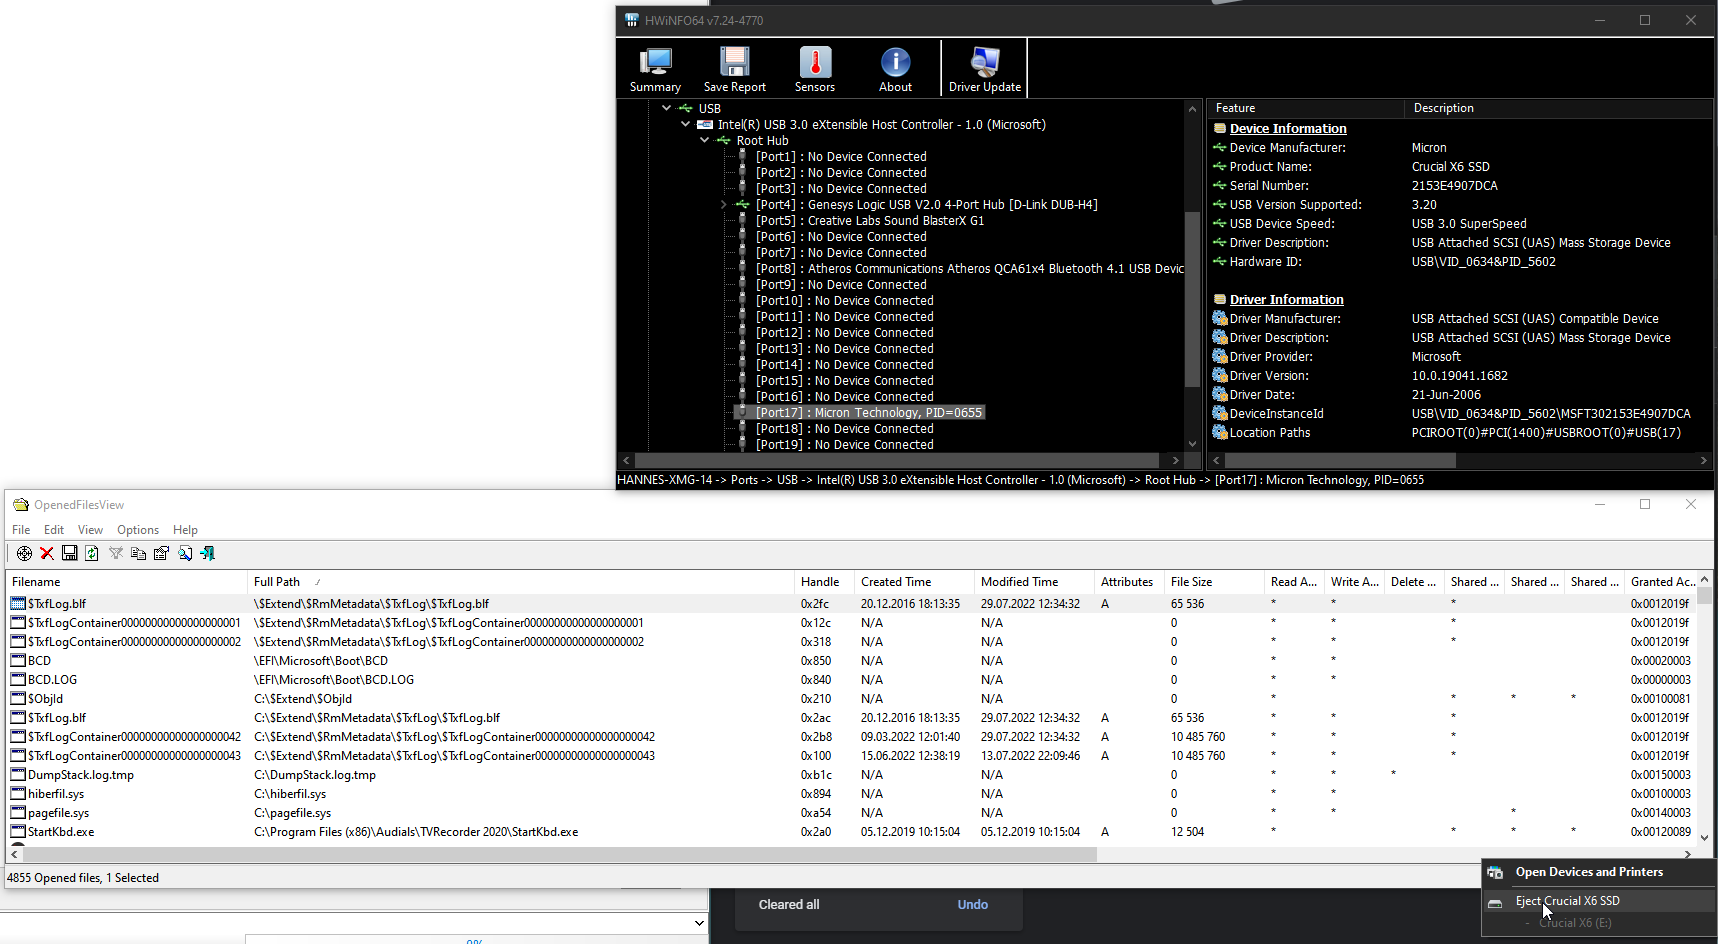1718x944 pixels.
Task: Click the Hardware ID value USB\VID_0634&PID_5602
Action: tap(1483, 262)
